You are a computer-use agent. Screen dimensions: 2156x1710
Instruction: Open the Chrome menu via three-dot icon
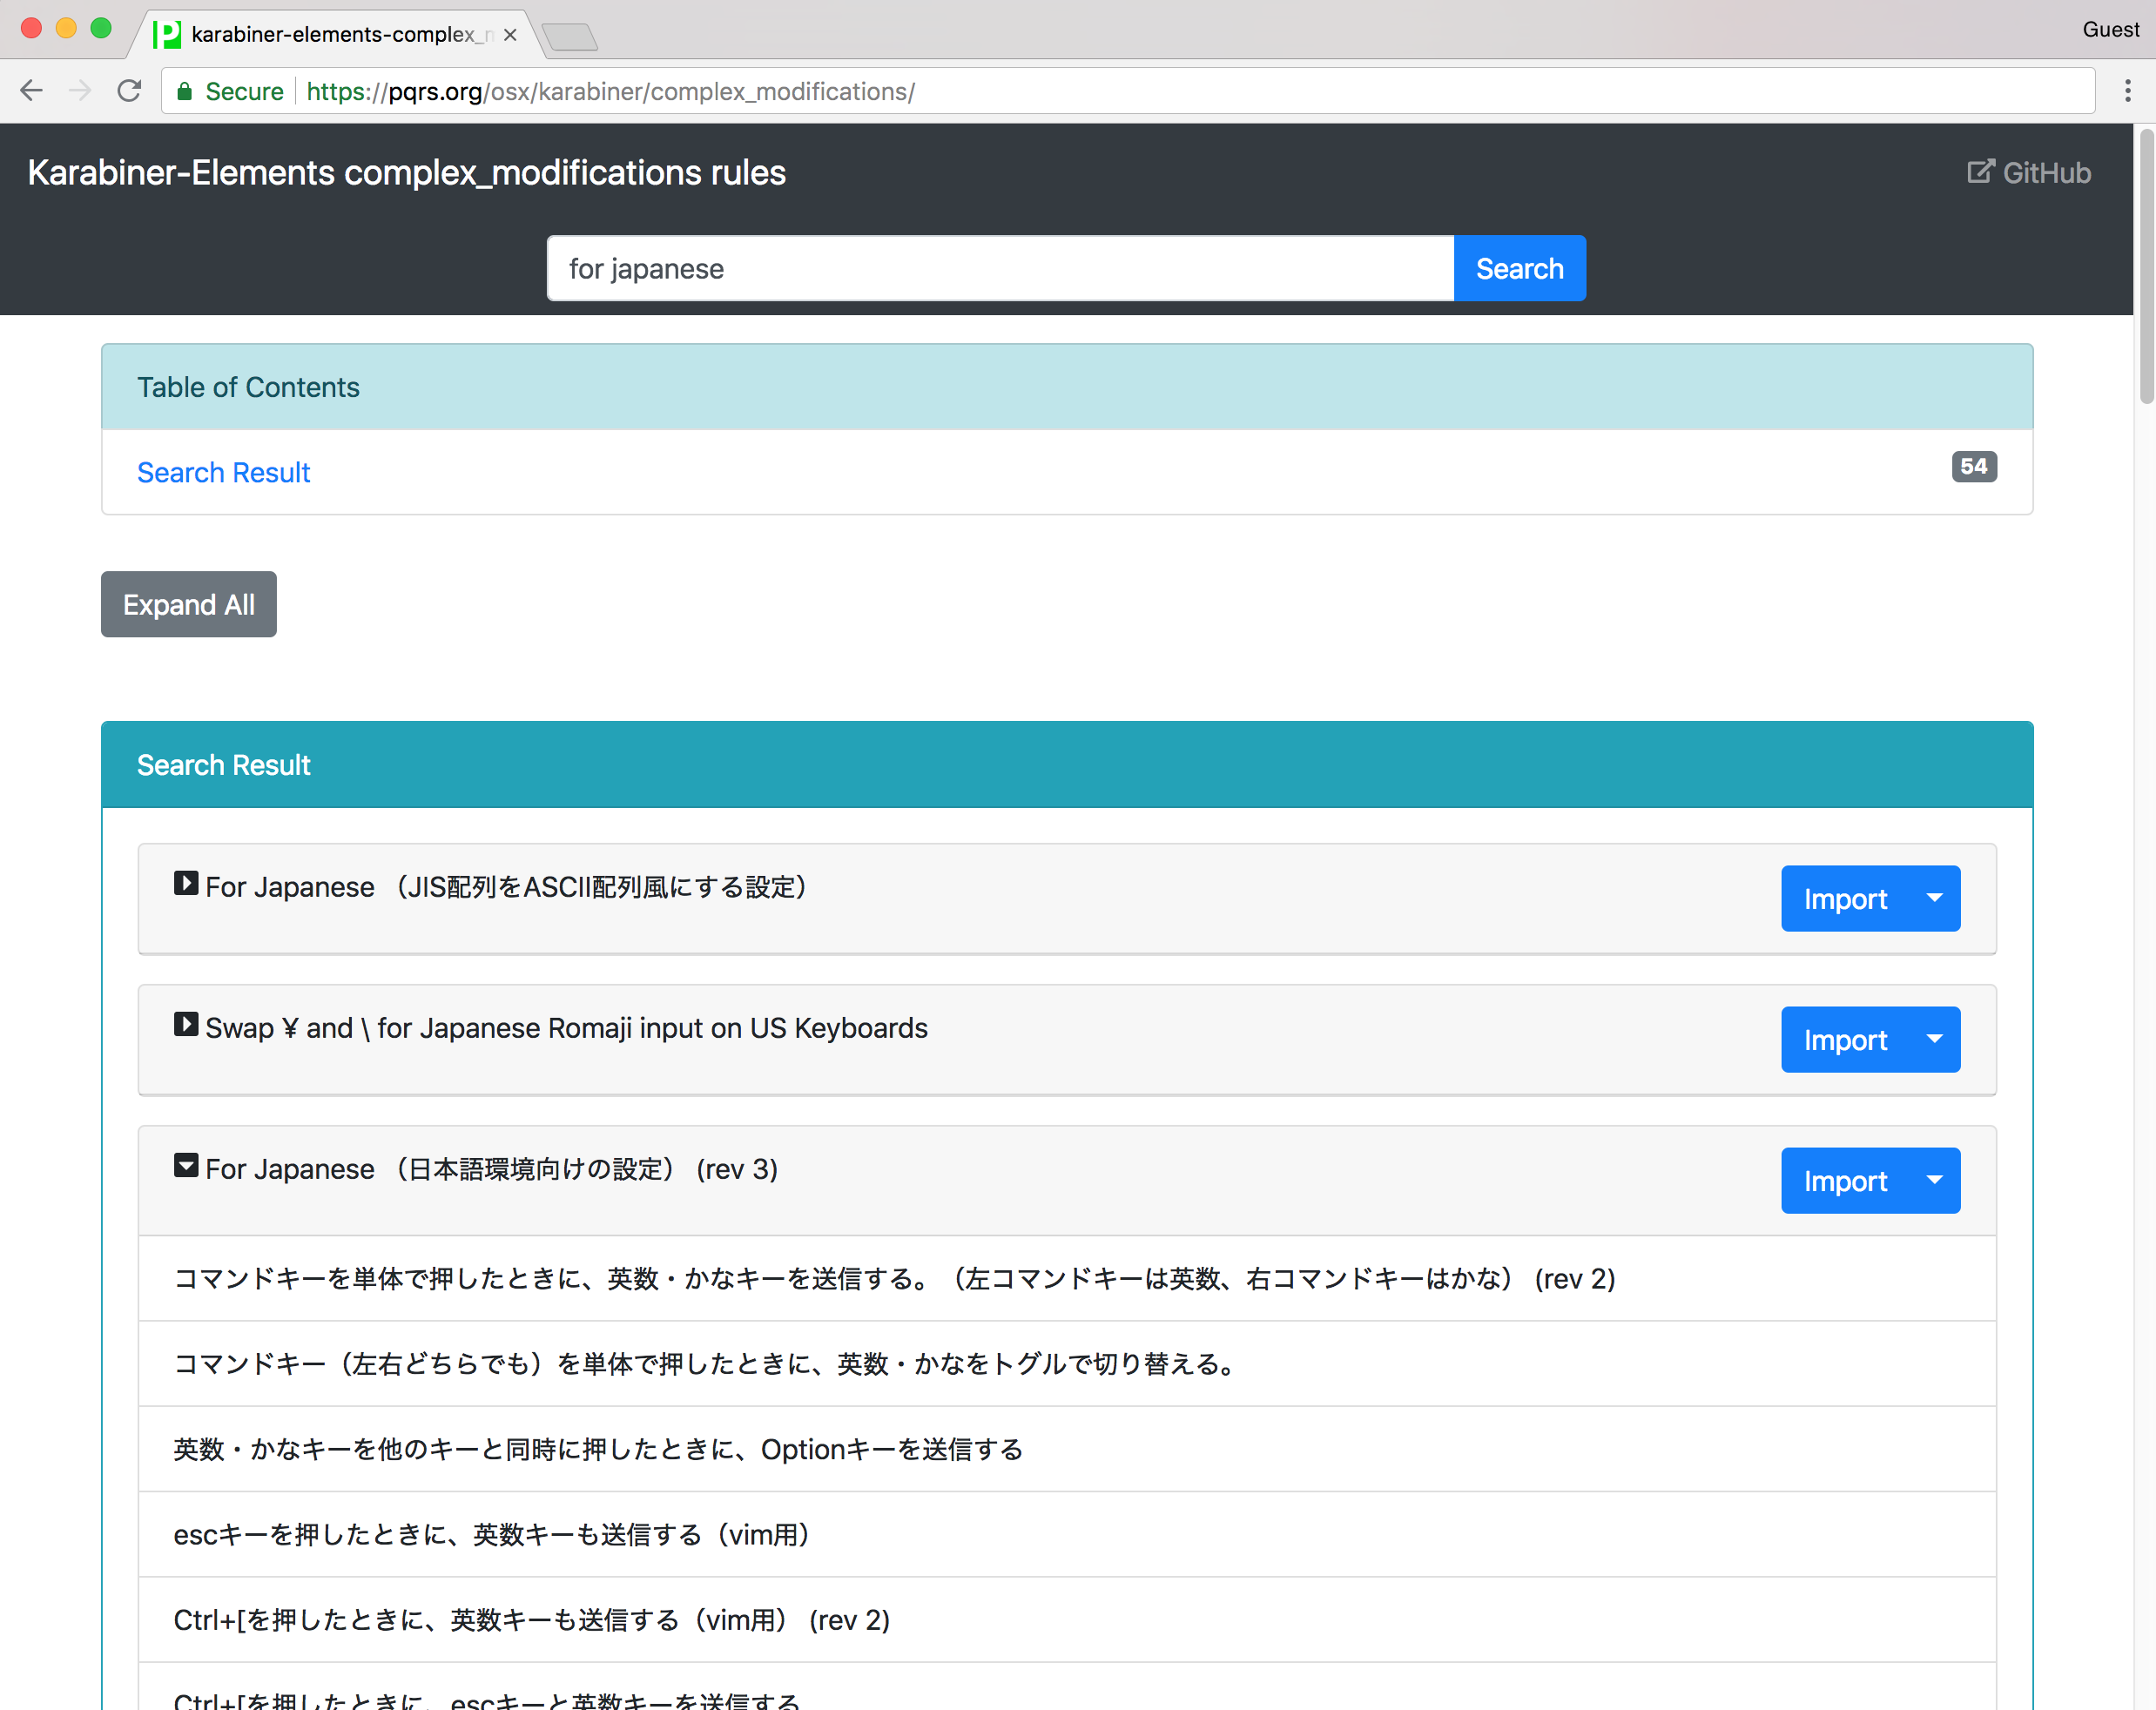[x=2126, y=90]
